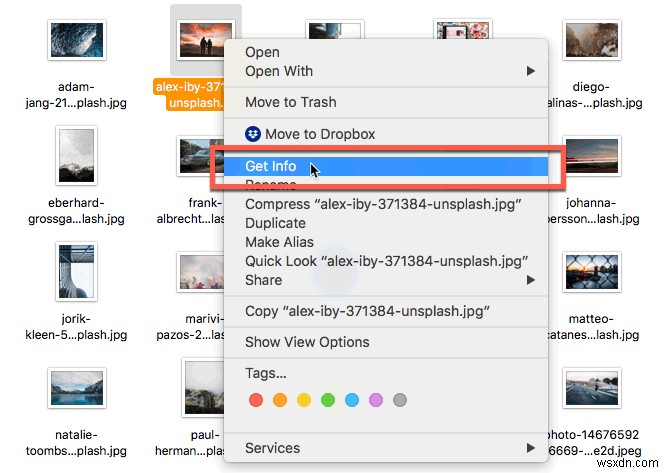The height and width of the screenshot is (473, 670).
Task: Click the eberhard-grossga...lash.jpg file name
Action: [x=76, y=211]
